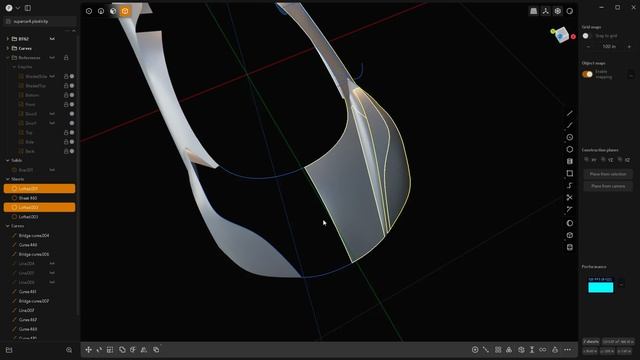
Task: Toggle visibility eye of the References folder
Action: pos(52,58)
